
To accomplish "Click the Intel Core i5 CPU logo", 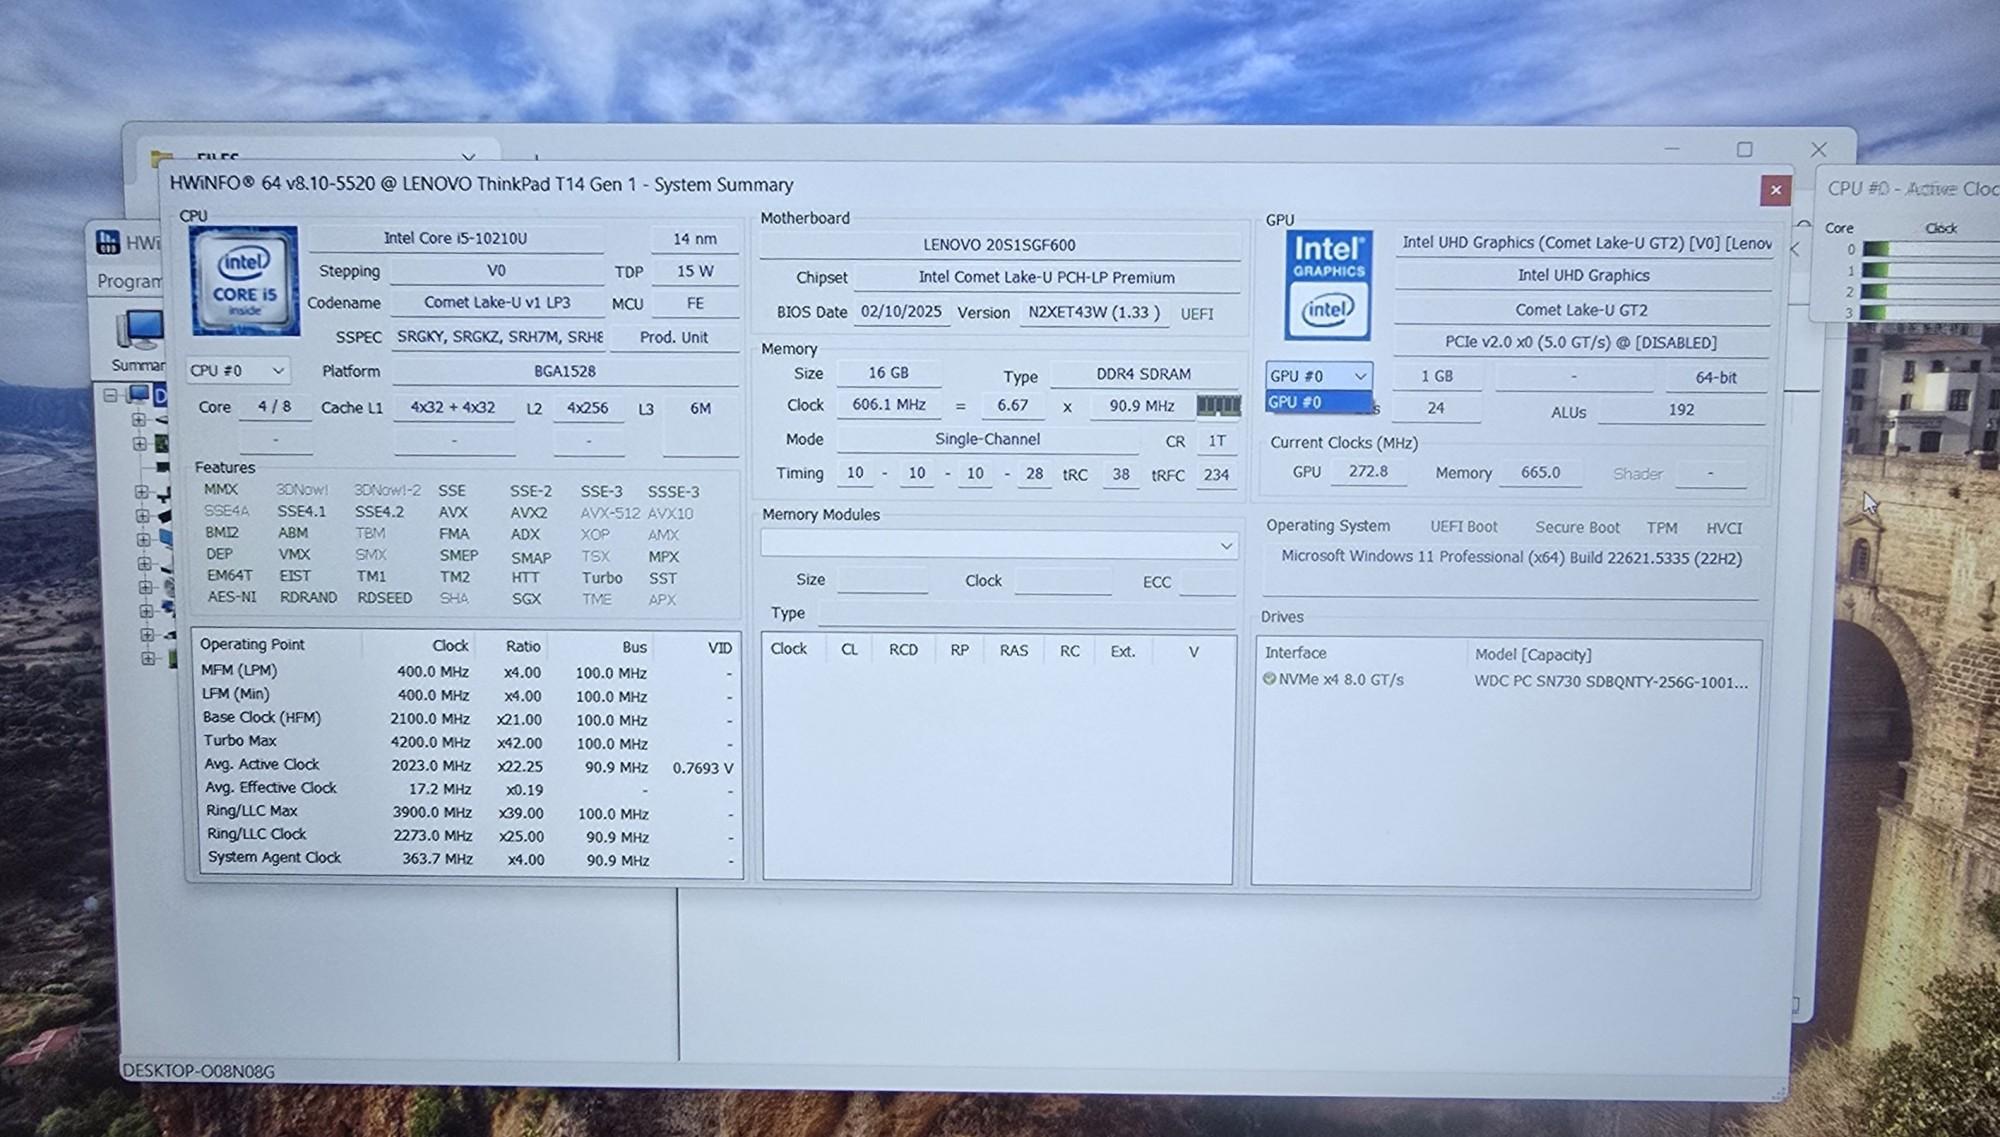I will point(244,281).
